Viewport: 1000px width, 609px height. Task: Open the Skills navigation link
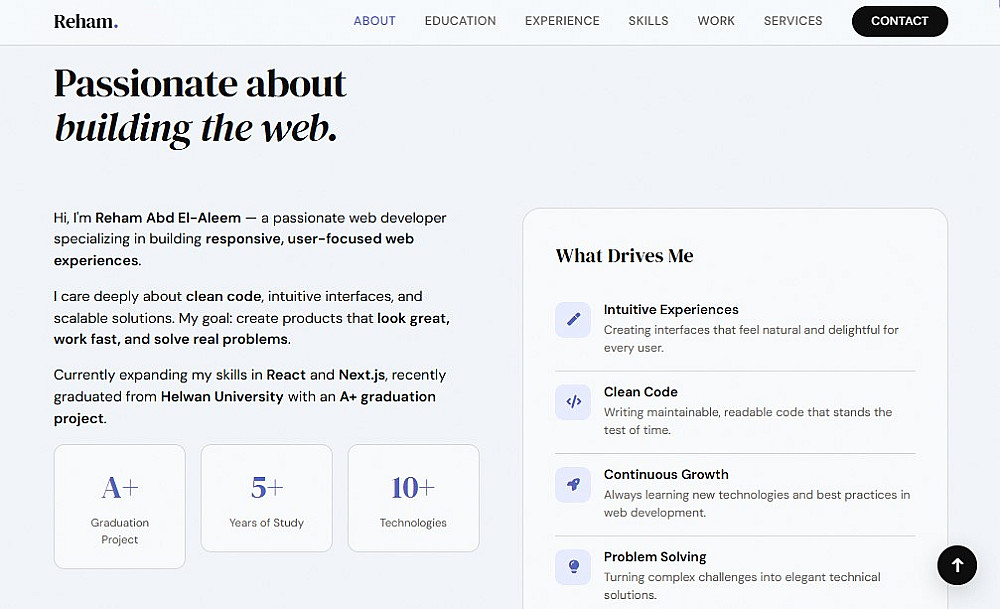[x=648, y=21]
